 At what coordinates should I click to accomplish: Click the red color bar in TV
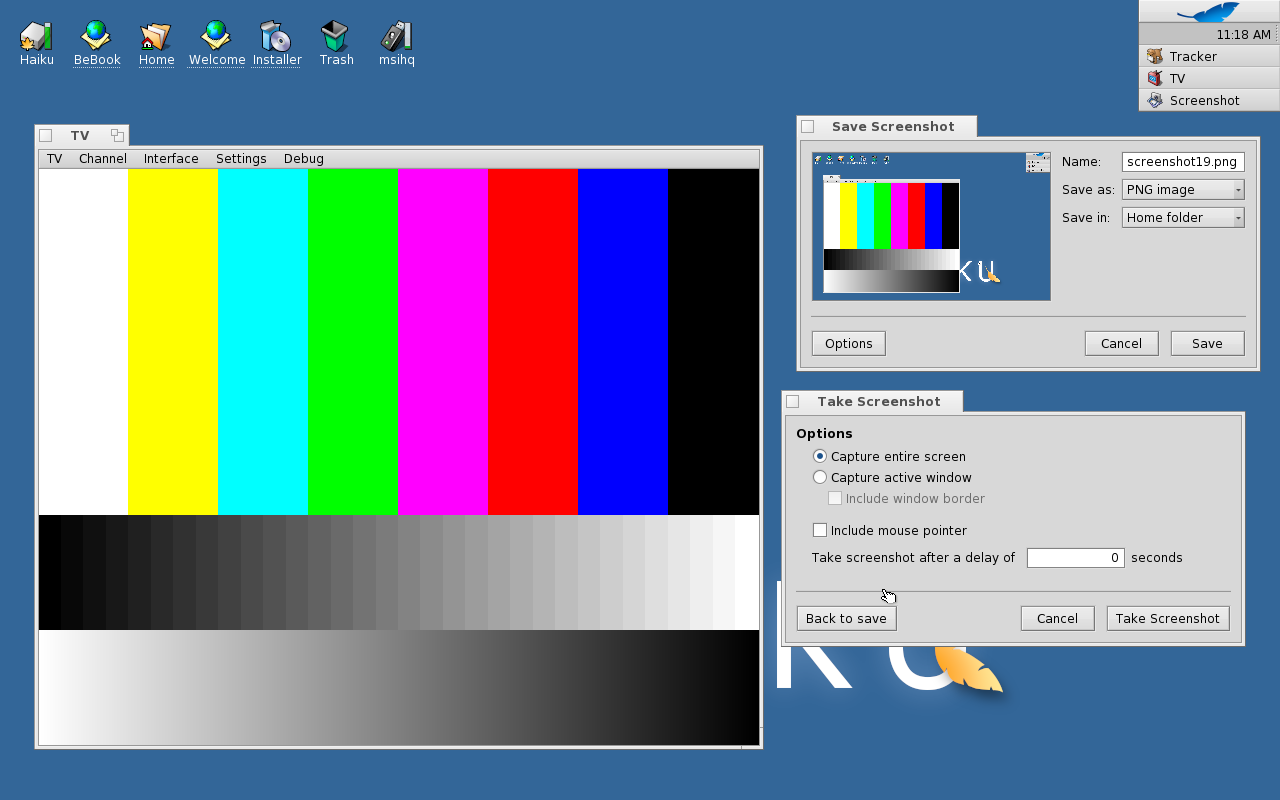532,341
